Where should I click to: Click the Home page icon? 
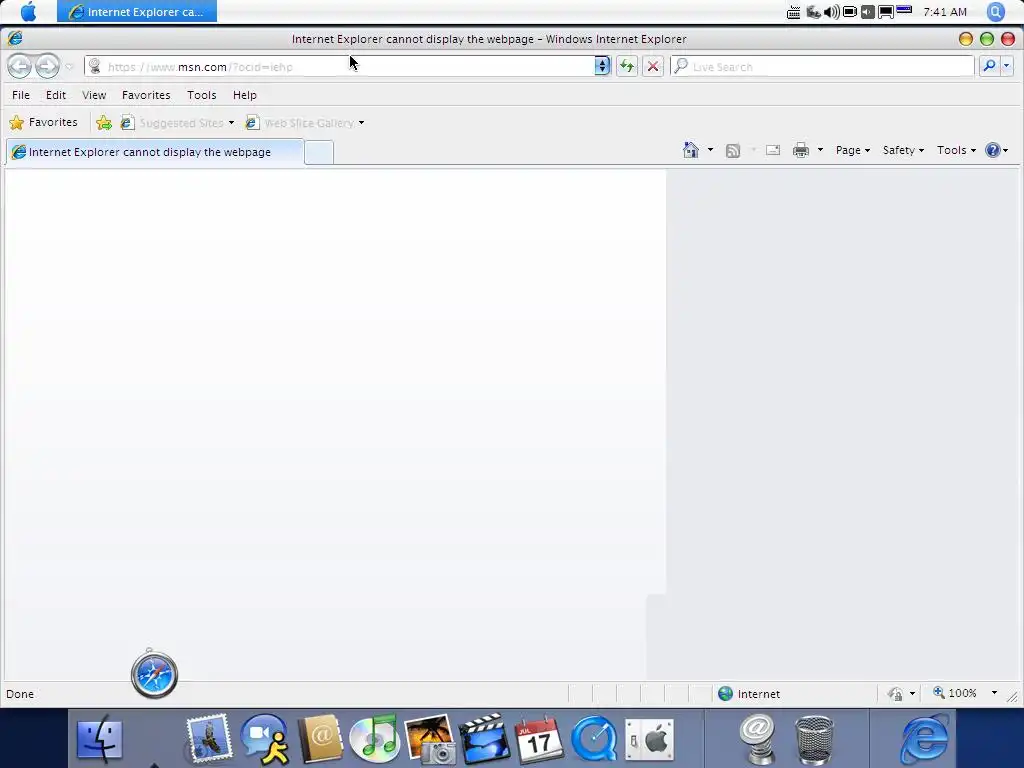[x=691, y=150]
